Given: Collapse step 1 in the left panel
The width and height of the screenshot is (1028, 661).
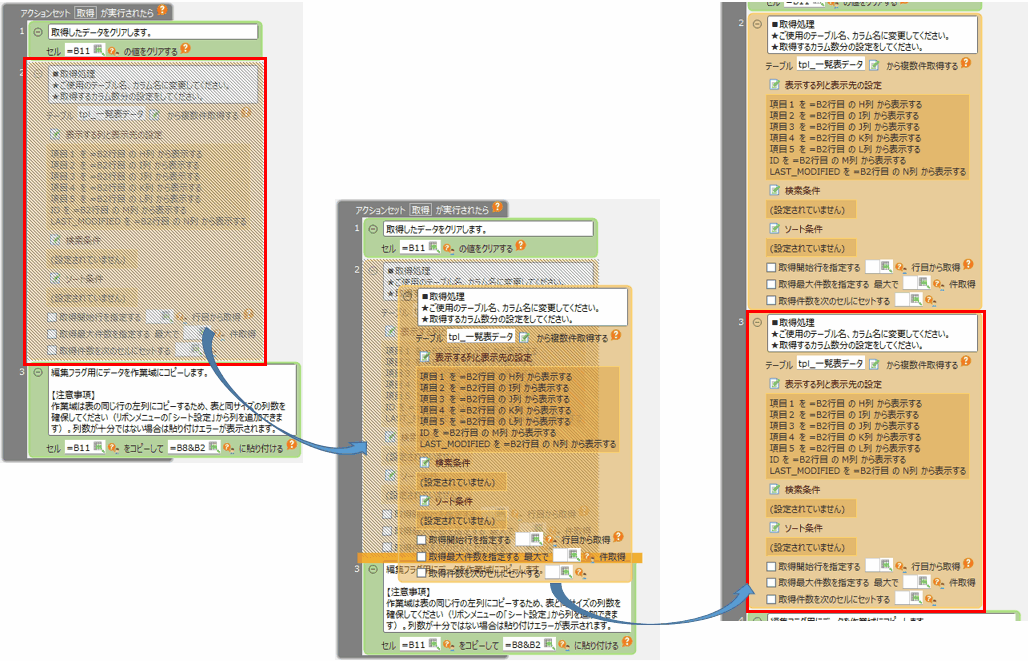Looking at the screenshot, I should (x=38, y=31).
